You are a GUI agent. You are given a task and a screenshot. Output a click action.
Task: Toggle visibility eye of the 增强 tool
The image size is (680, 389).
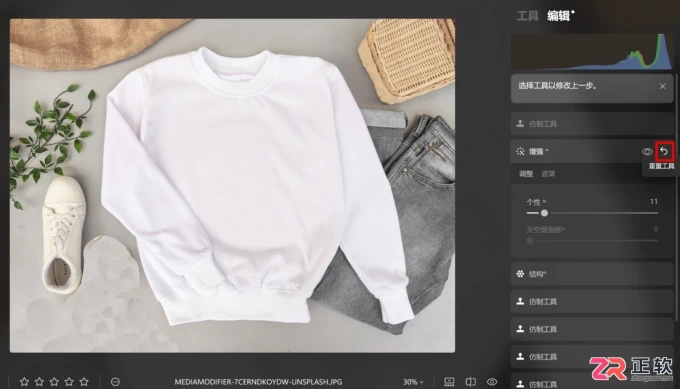647,151
